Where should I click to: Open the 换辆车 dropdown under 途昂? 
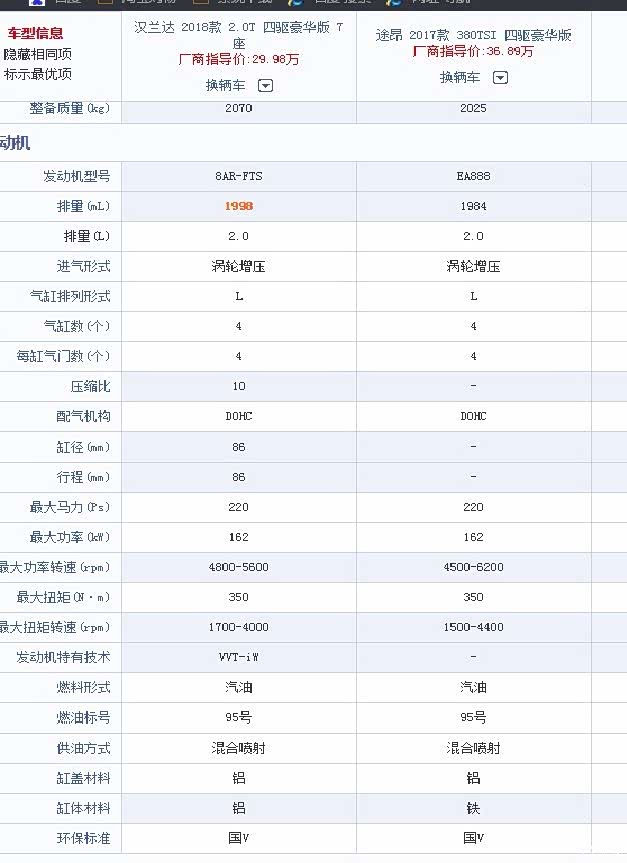tap(500, 78)
